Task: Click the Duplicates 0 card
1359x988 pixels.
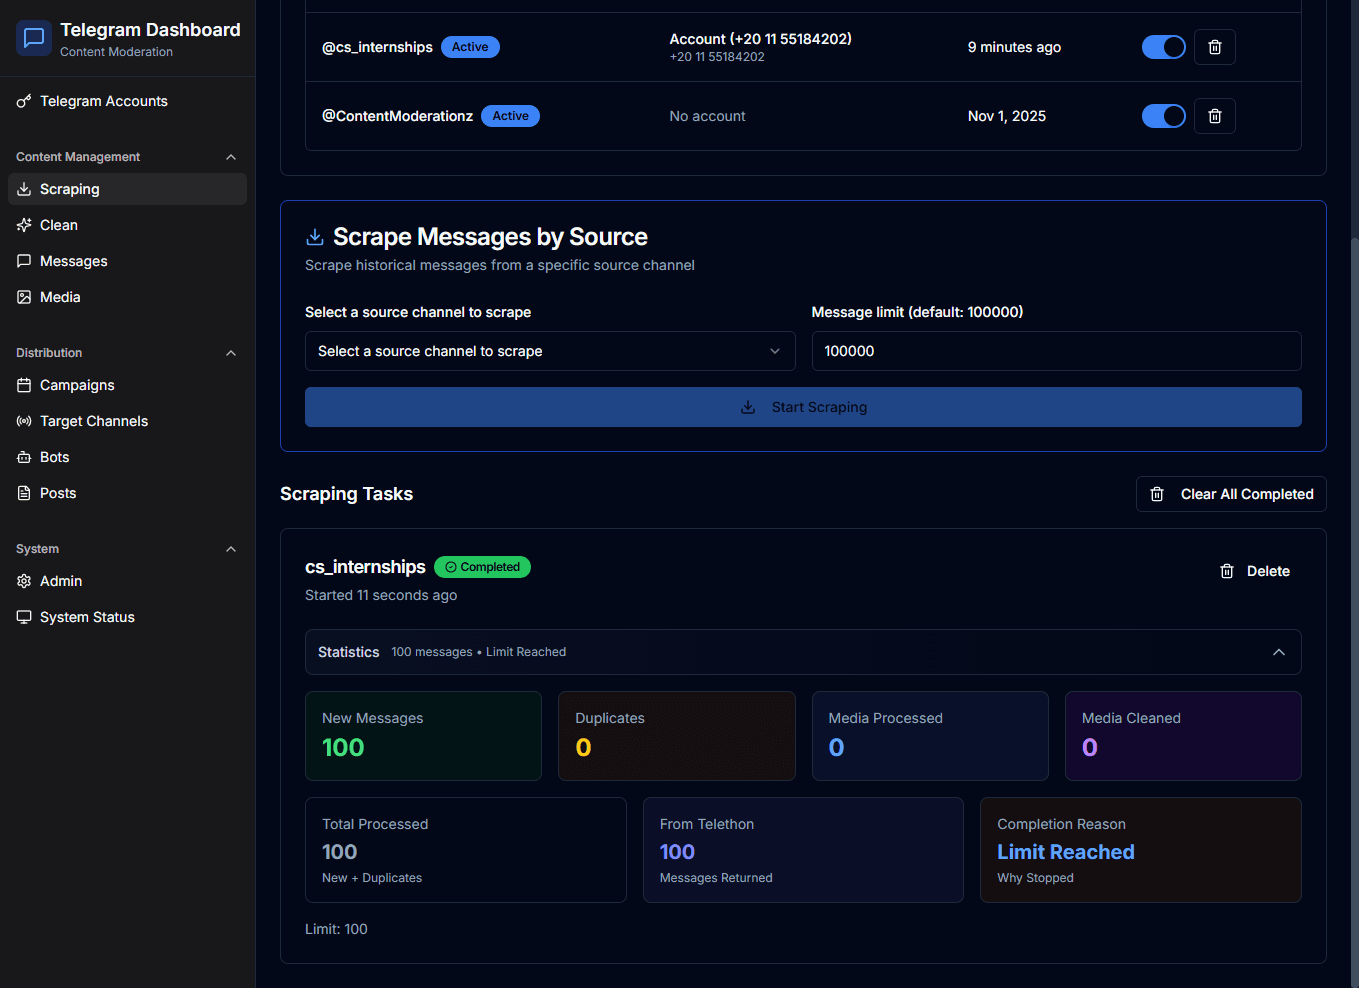Action: 677,736
